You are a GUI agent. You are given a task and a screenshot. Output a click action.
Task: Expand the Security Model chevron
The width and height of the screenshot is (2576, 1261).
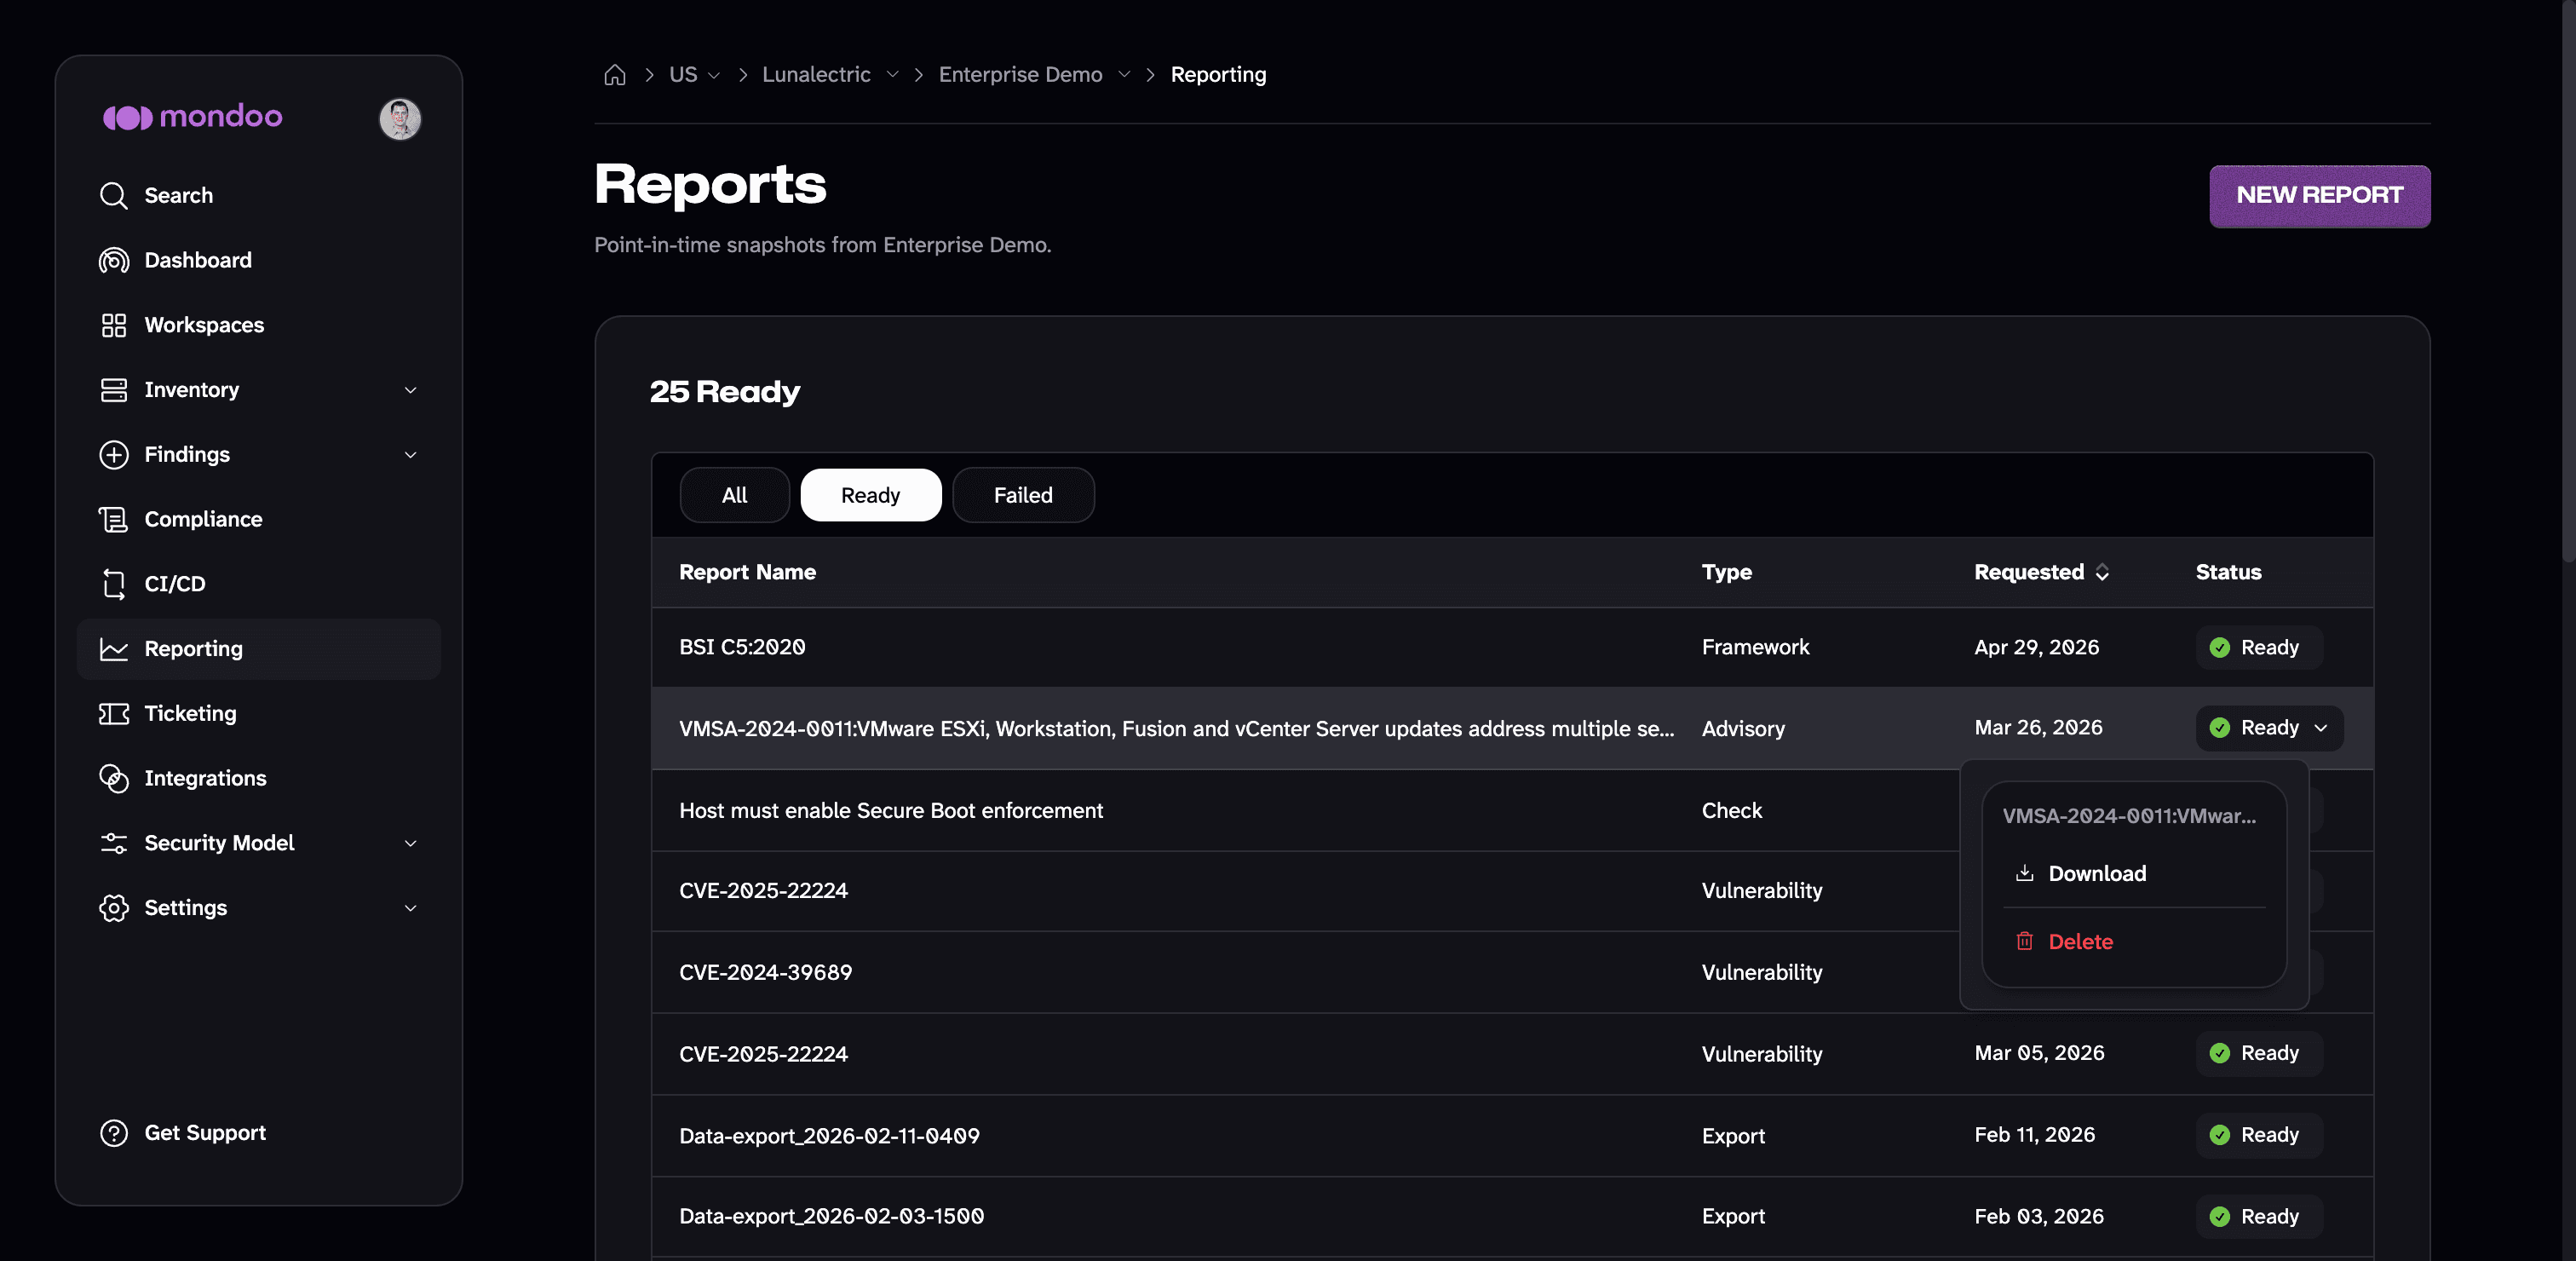[410, 843]
